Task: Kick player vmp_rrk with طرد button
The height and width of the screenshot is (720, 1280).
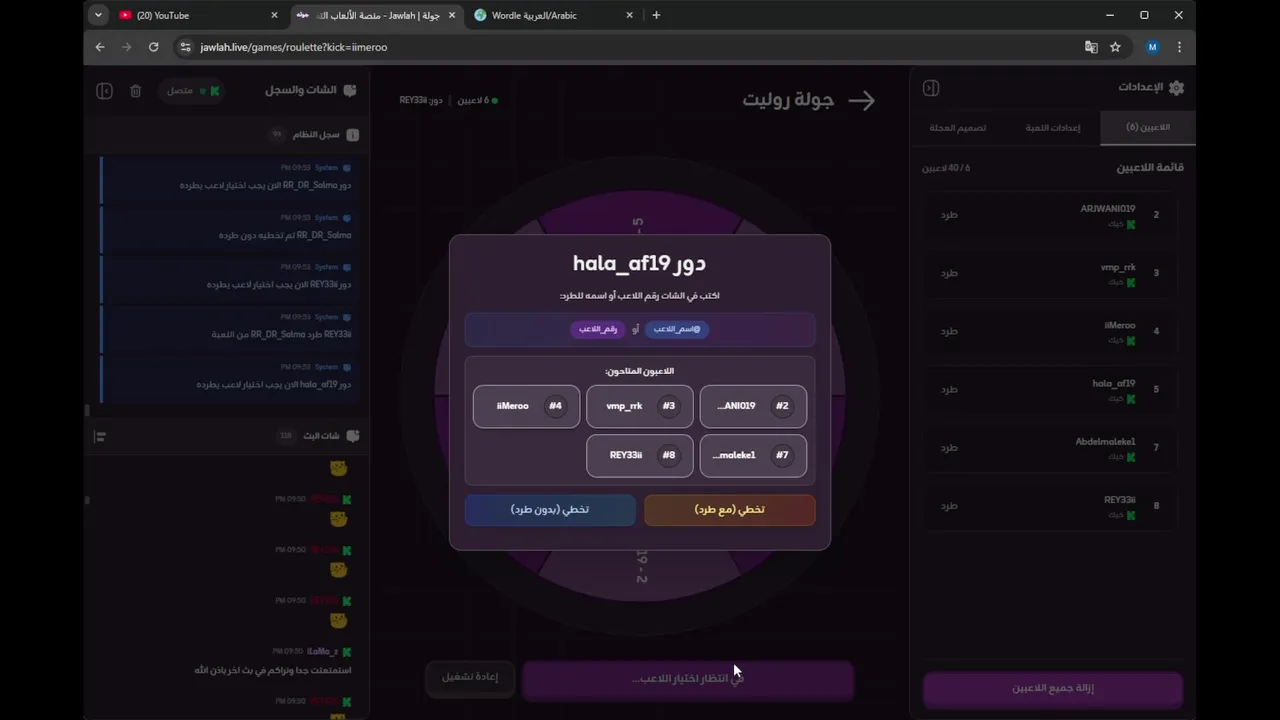Action: click(949, 273)
